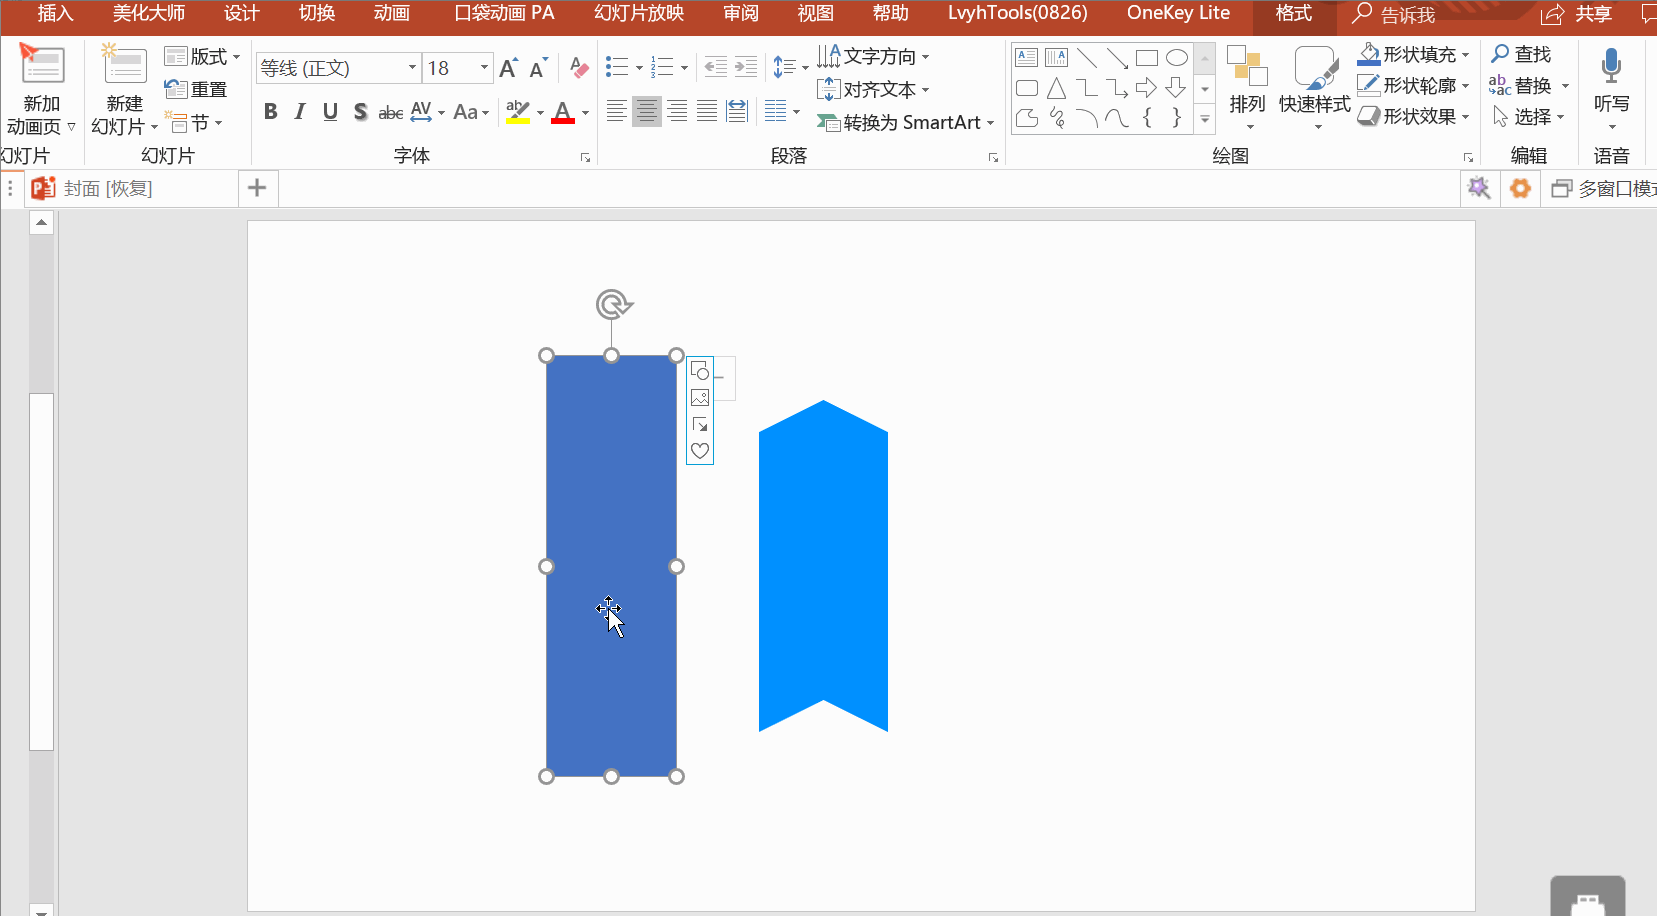
Task: Switch to the 动画 animation tab
Action: [x=392, y=14]
